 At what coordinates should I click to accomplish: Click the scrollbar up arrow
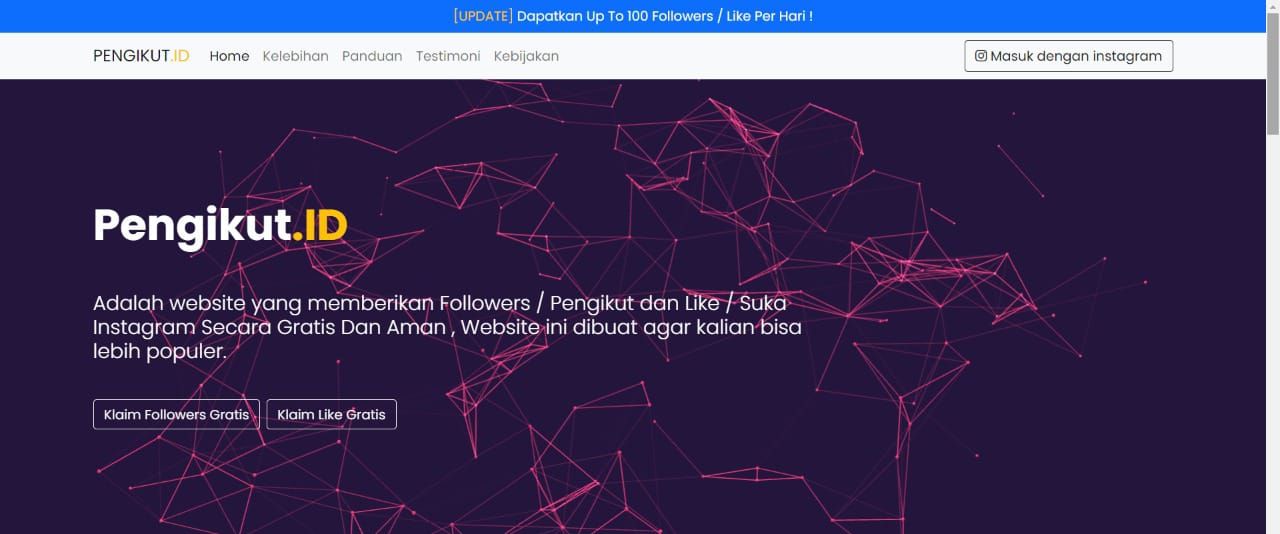point(1272,8)
